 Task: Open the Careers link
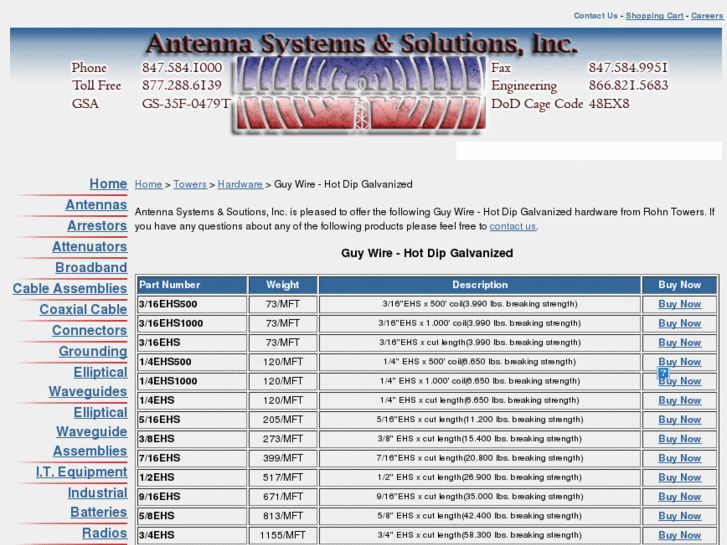coord(707,16)
